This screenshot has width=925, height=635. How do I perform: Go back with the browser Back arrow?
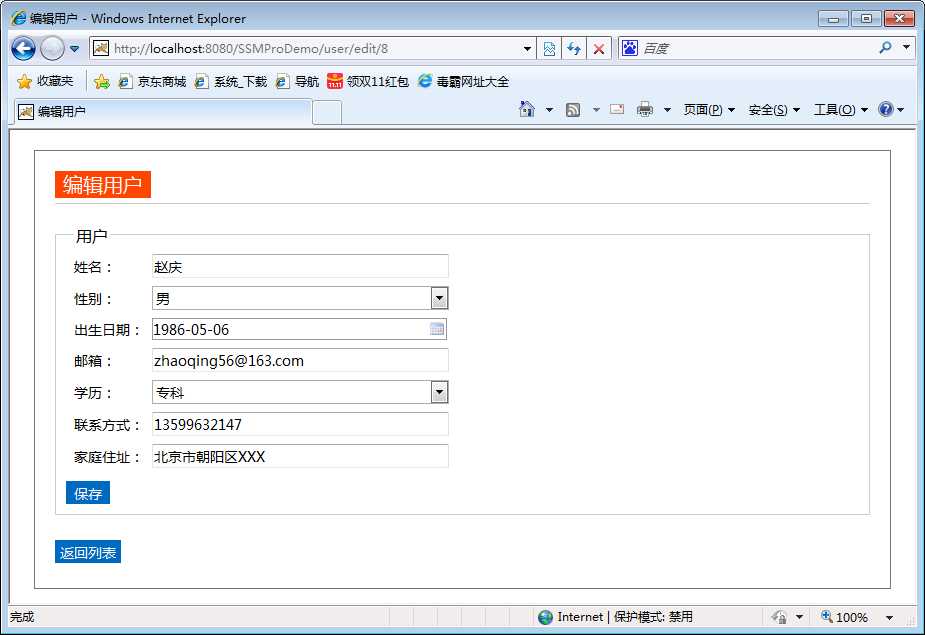[x=23, y=48]
